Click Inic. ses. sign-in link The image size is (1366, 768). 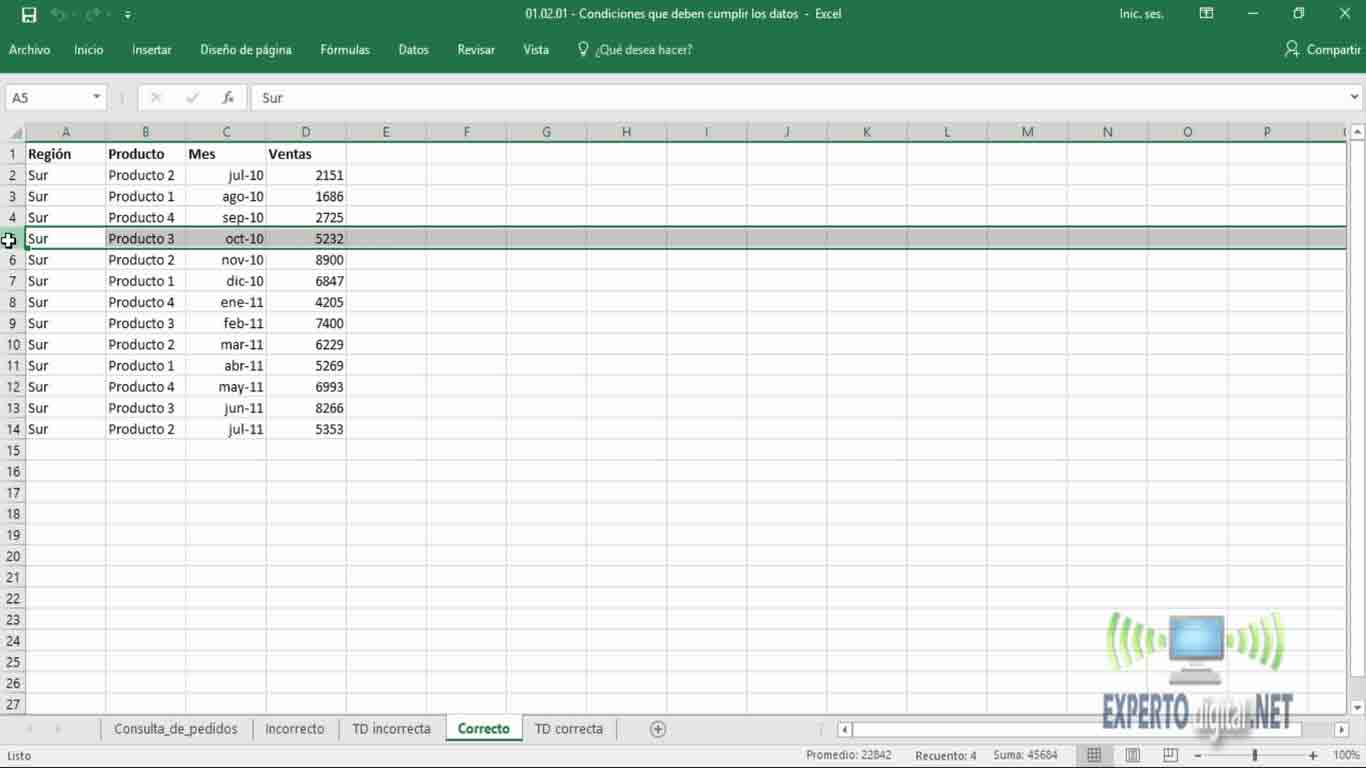pos(1141,14)
